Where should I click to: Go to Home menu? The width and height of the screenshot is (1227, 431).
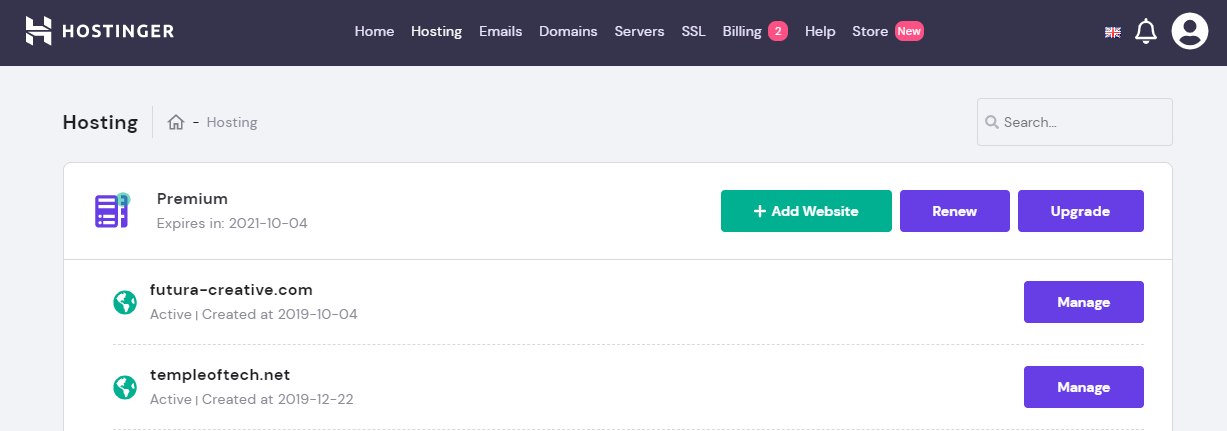(x=374, y=31)
